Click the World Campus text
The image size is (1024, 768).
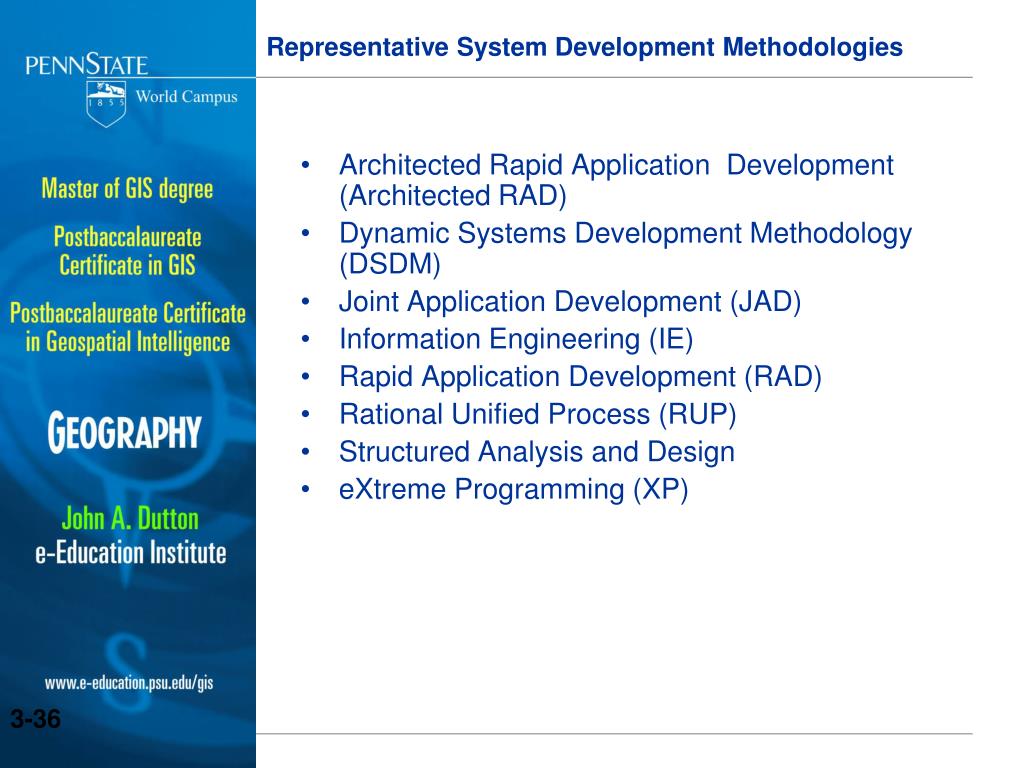187,97
